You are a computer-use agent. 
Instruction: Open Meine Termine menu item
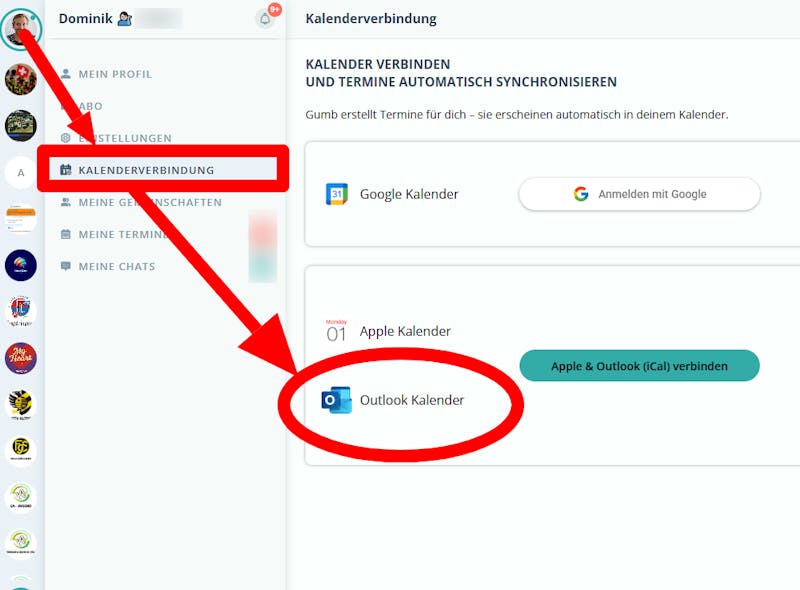(123, 235)
